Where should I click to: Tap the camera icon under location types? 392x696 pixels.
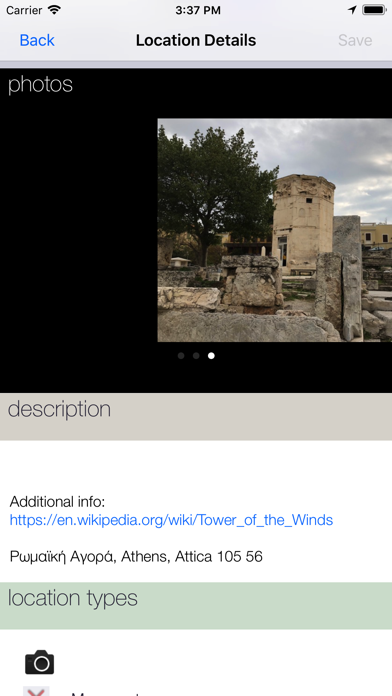tap(40, 662)
